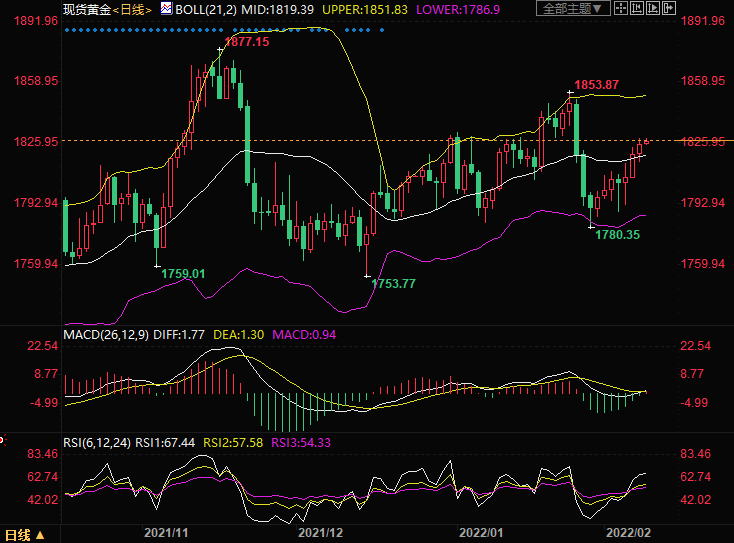Image resolution: width=734 pixels, height=543 pixels.
Task: Click the 1877.15 high price marker
Action: click(246, 43)
